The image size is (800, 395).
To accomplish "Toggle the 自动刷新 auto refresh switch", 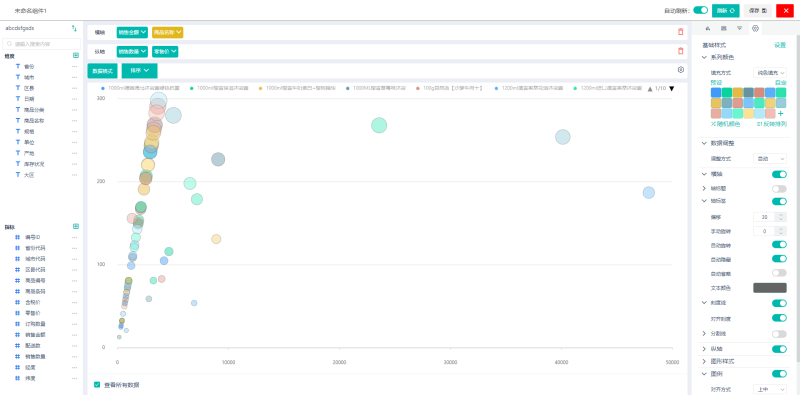I will [x=701, y=10].
